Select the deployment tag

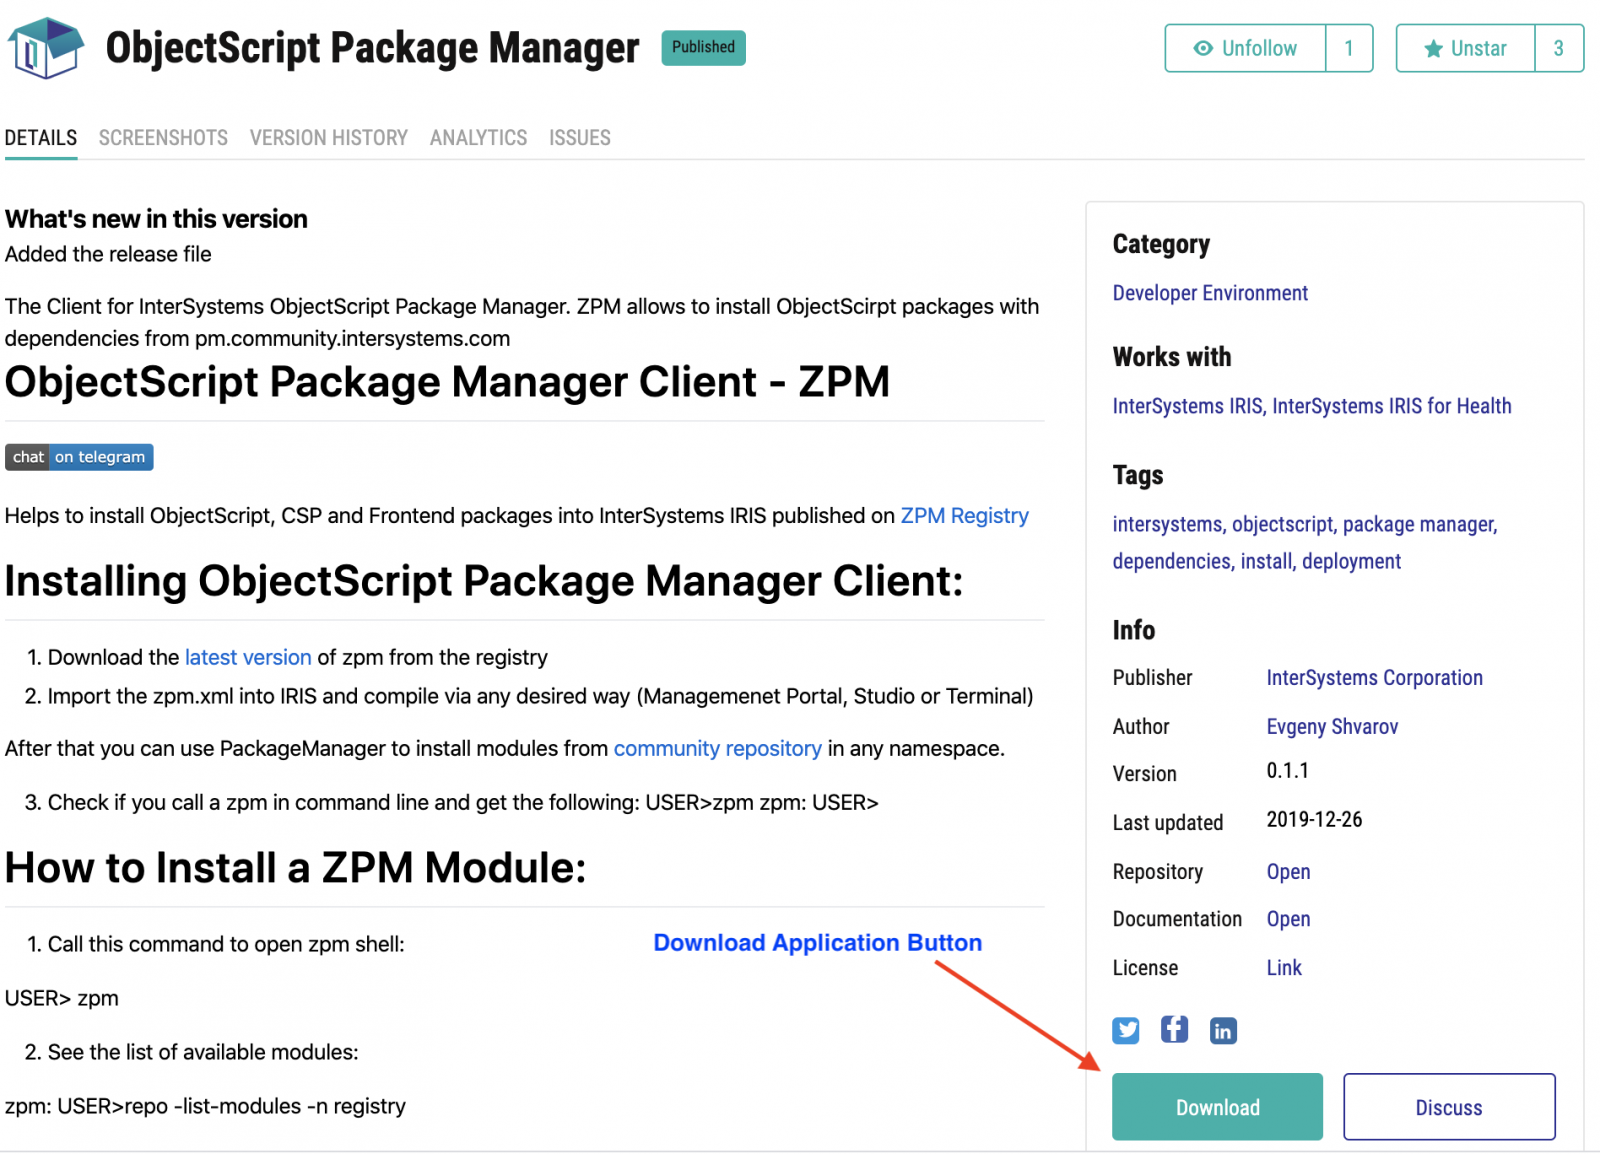pos(1352,561)
